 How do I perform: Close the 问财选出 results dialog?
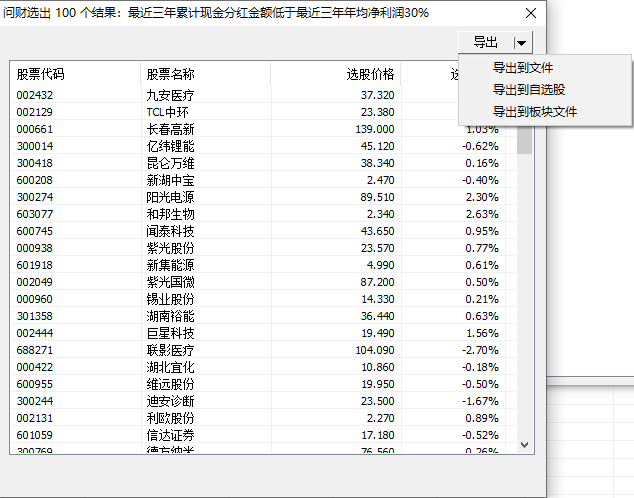click(x=530, y=13)
